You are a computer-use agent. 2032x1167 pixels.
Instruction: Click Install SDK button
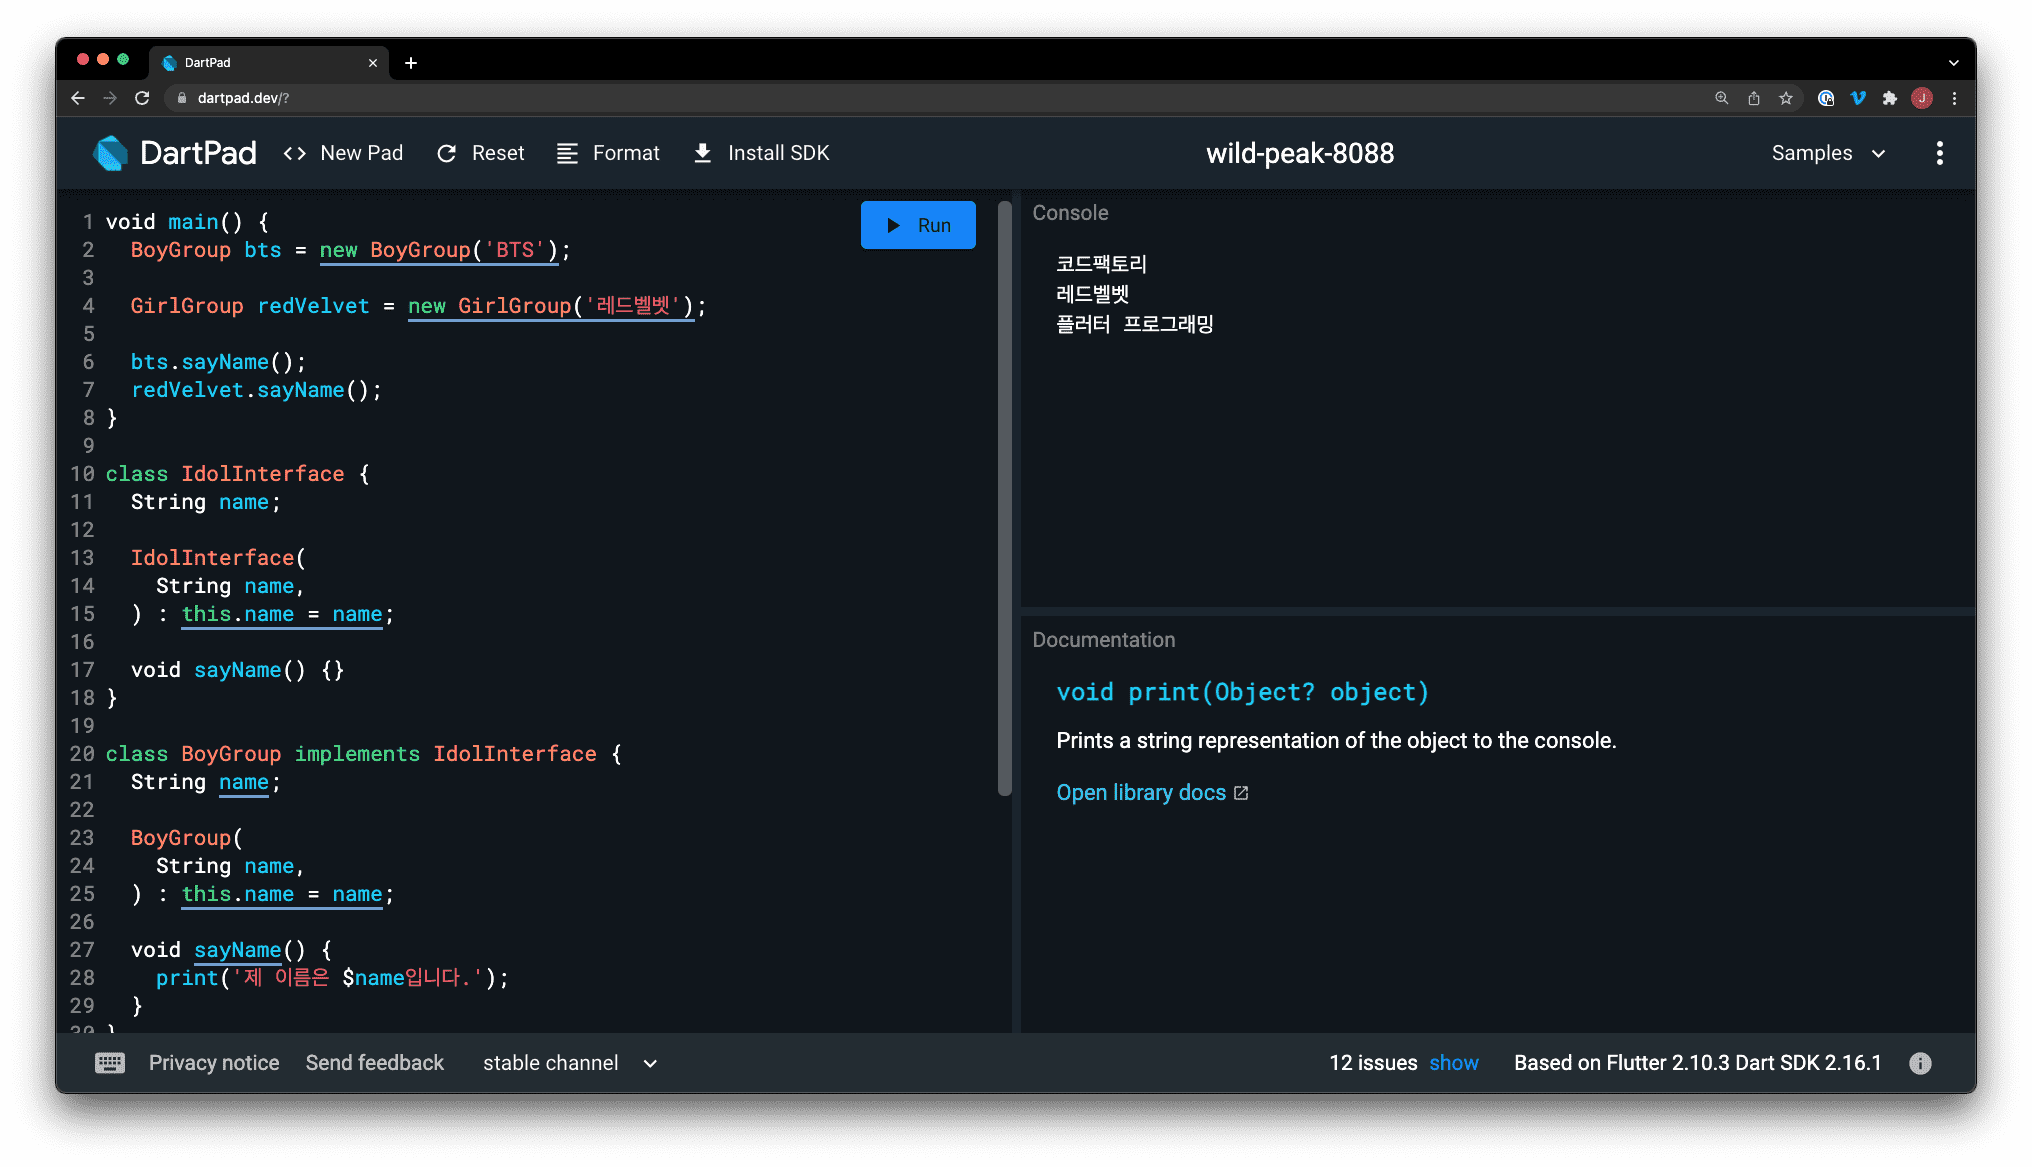tap(761, 153)
